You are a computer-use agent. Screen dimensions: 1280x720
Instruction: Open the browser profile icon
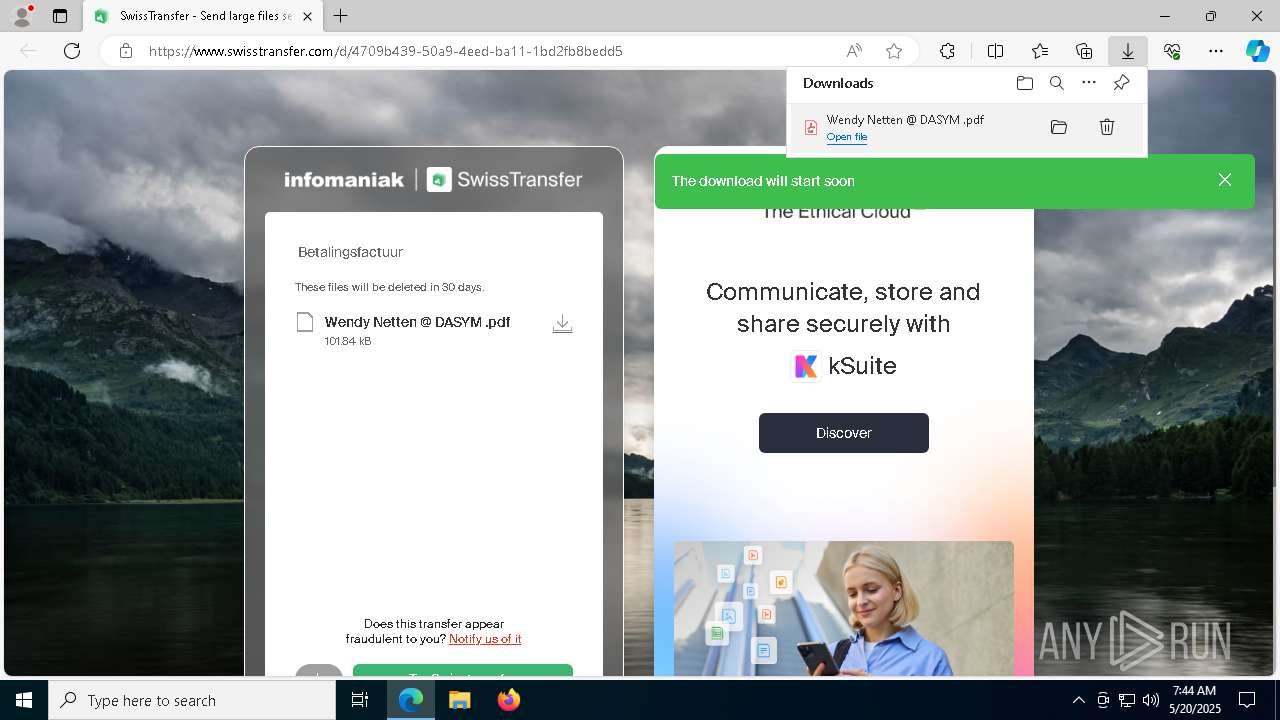[x=22, y=15]
